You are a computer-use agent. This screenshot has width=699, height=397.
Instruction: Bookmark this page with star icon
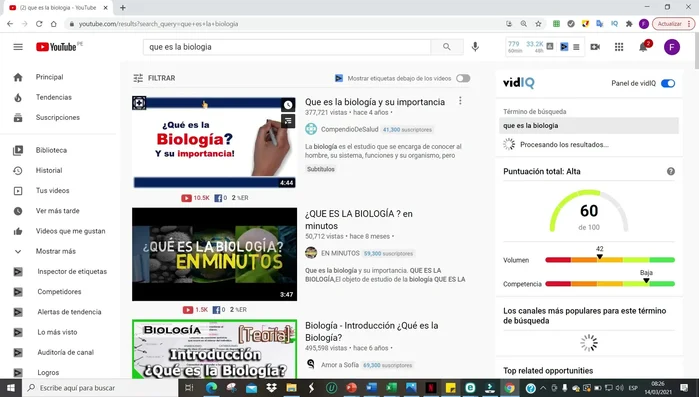pos(538,24)
